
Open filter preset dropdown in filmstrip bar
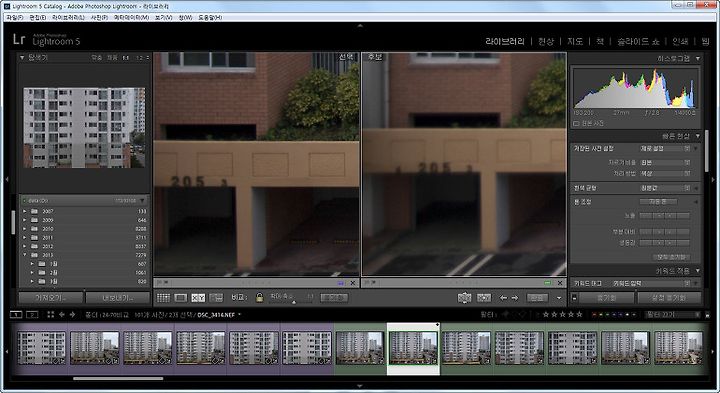pyautogui.click(x=672, y=314)
